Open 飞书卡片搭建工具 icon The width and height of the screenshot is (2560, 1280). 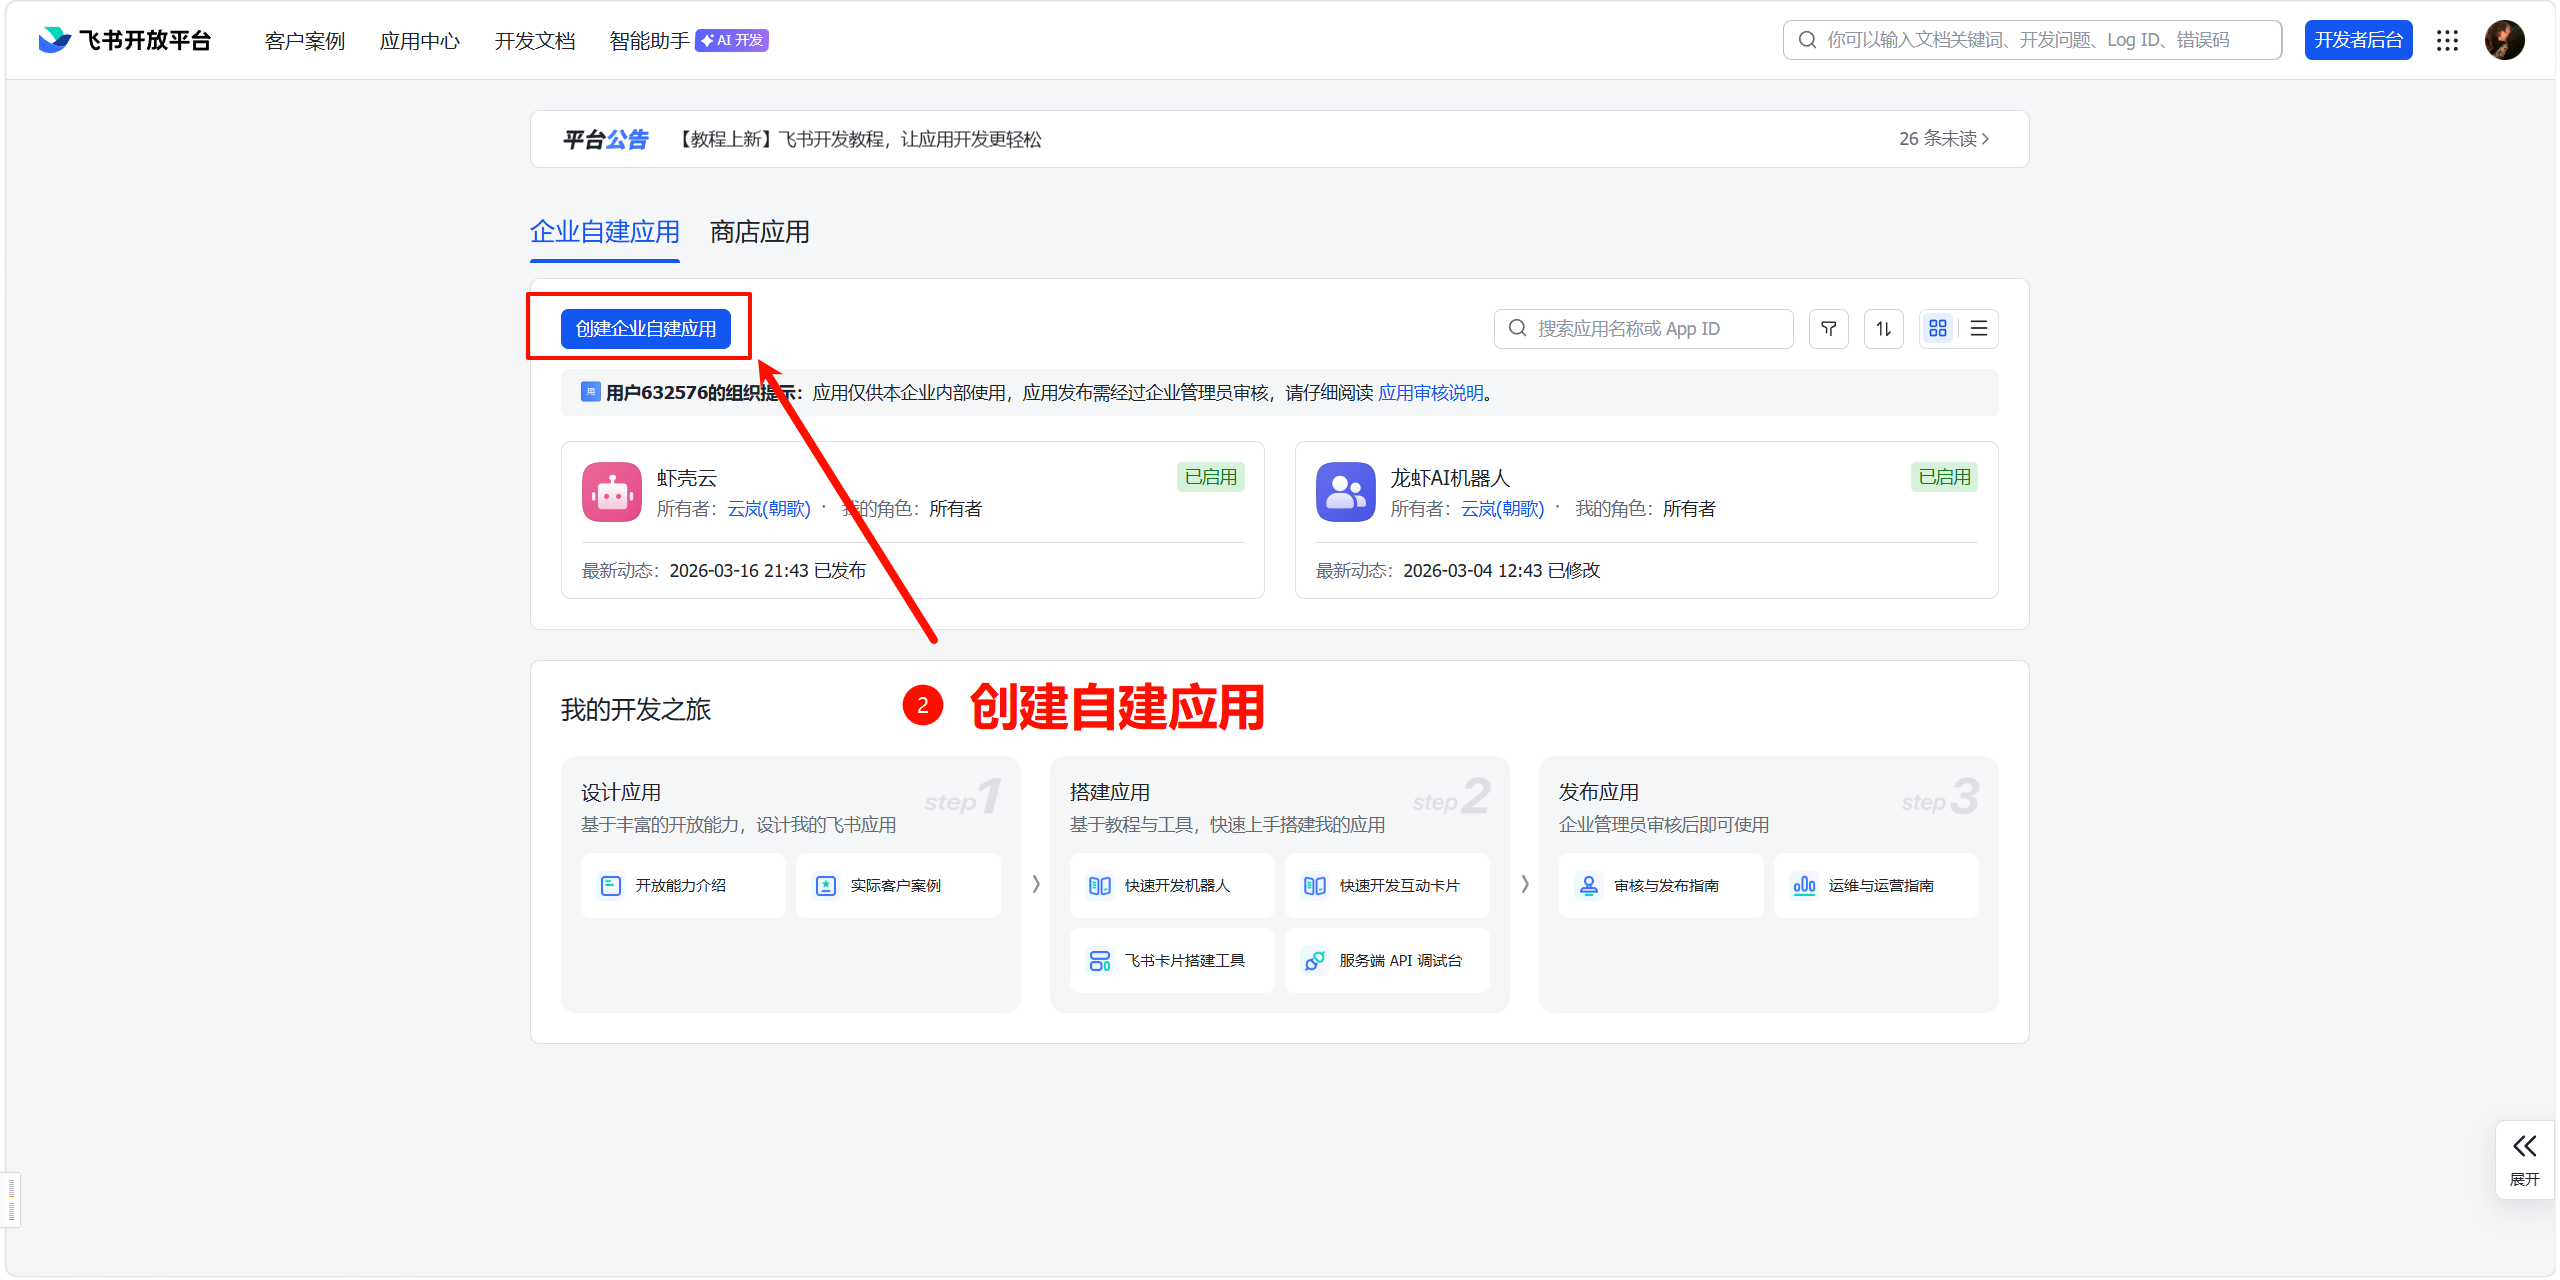tap(1101, 960)
